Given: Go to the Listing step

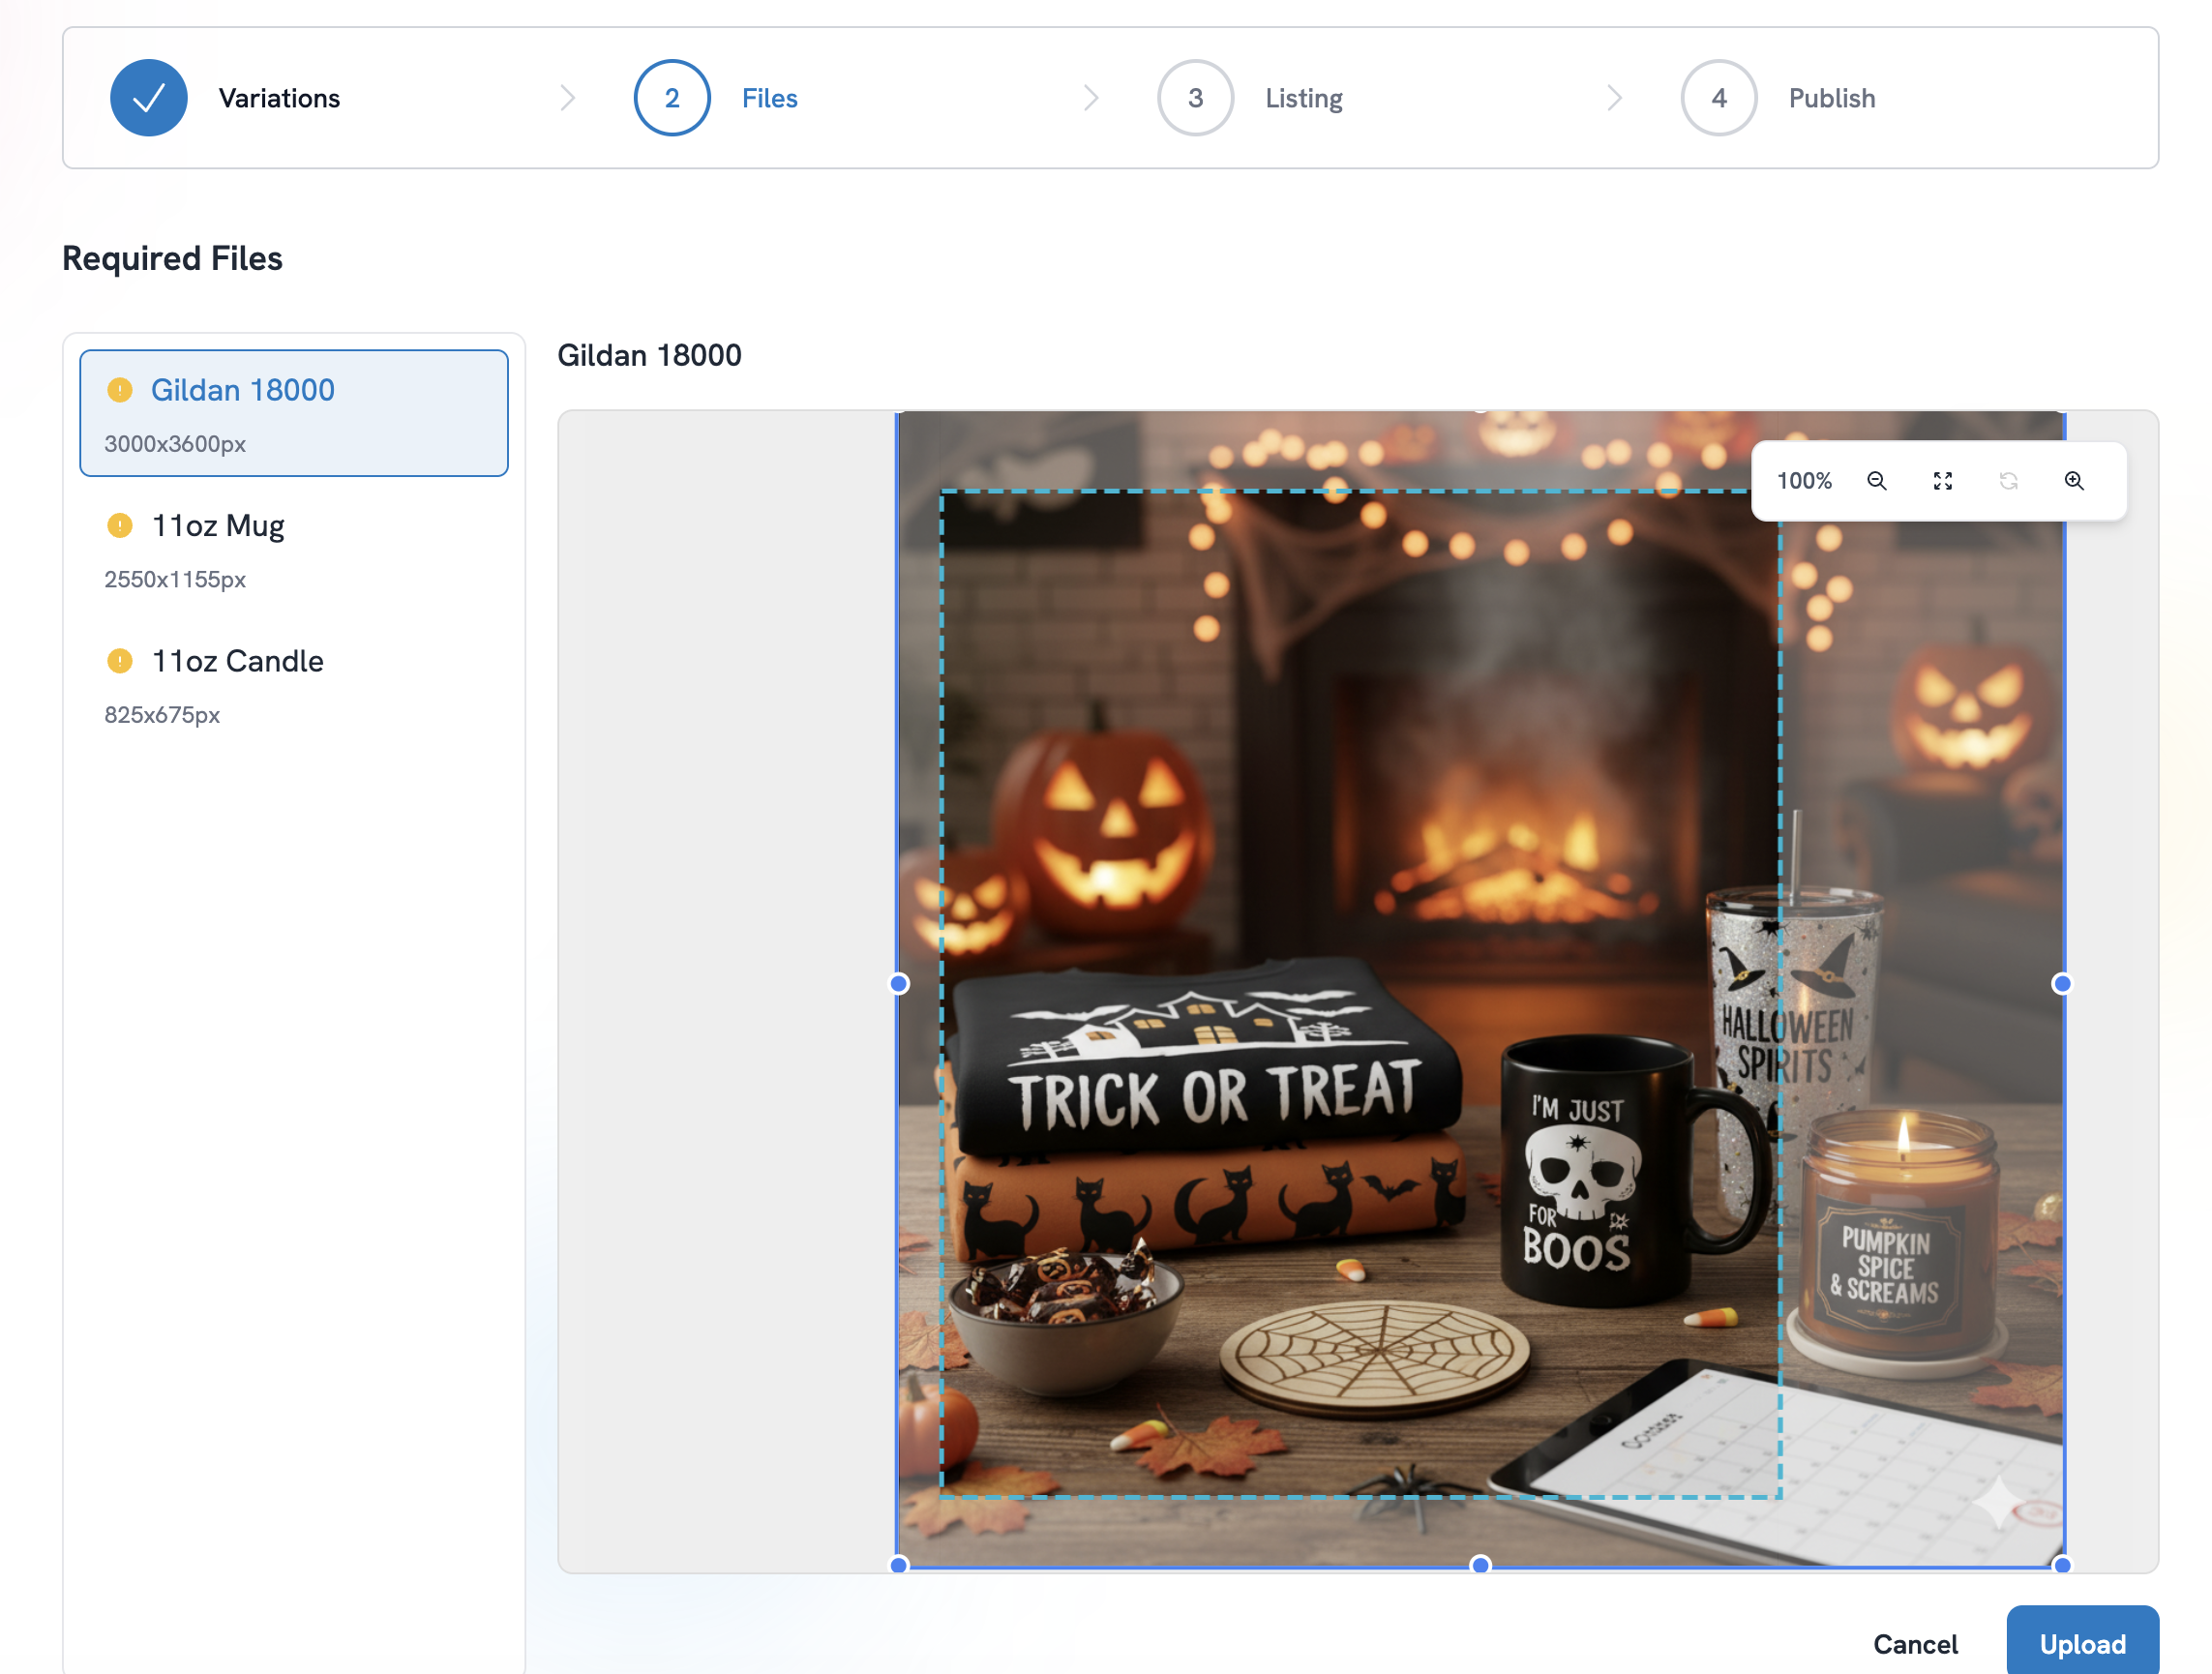Looking at the screenshot, I should 1302,98.
